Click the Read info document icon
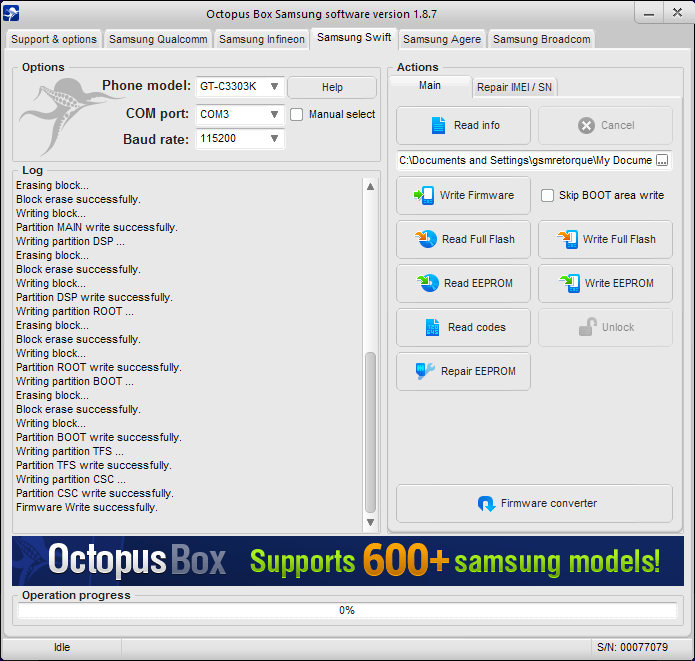695x661 pixels. (x=438, y=125)
